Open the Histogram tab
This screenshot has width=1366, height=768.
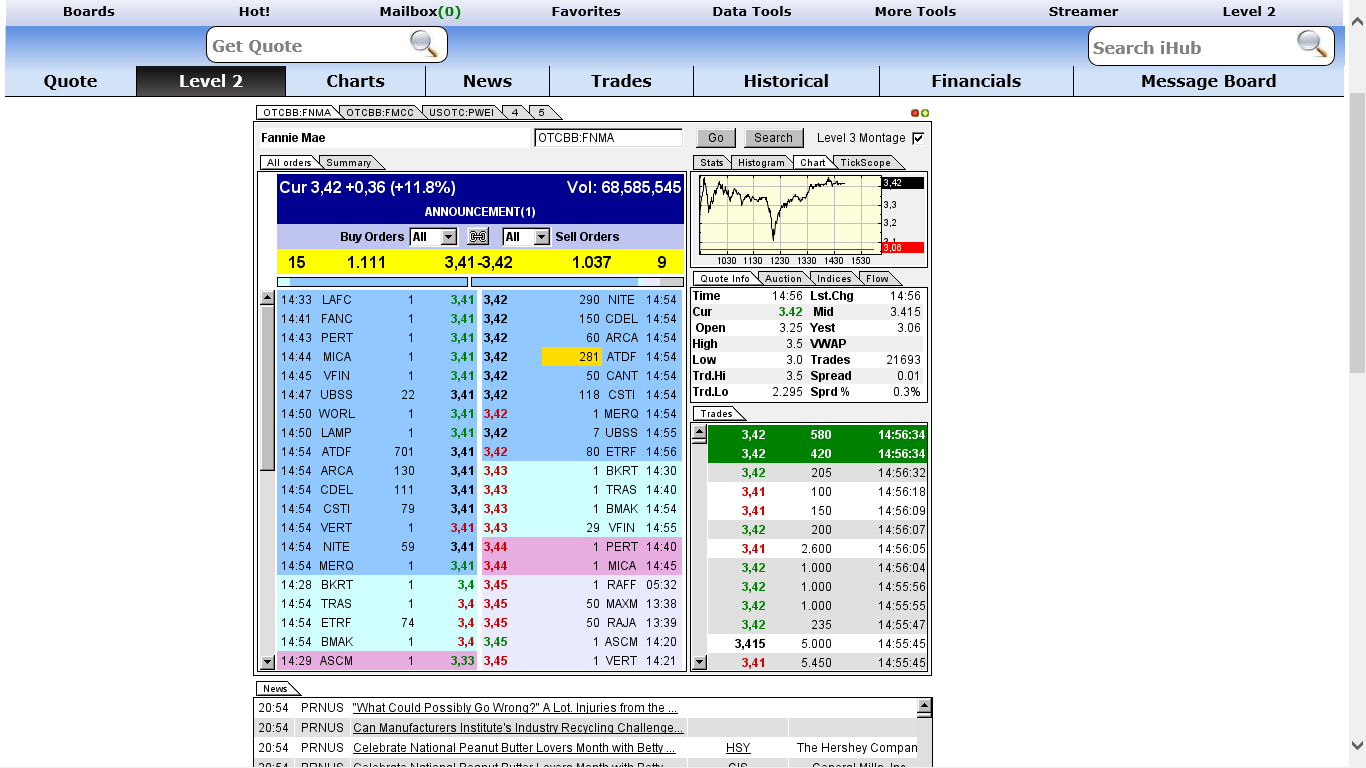pos(761,163)
